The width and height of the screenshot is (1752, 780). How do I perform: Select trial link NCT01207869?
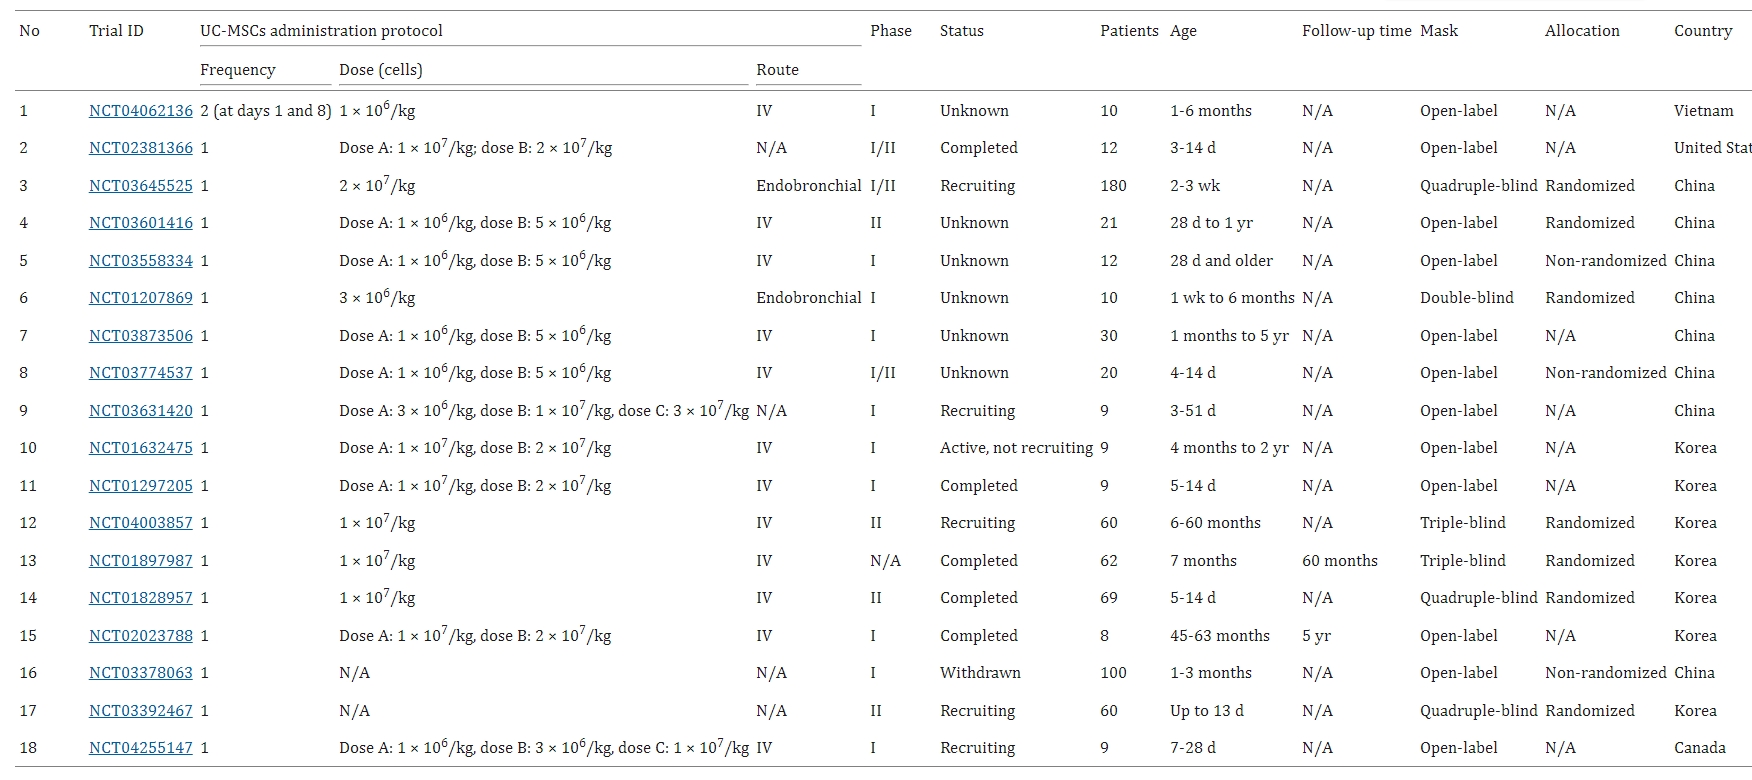point(140,298)
